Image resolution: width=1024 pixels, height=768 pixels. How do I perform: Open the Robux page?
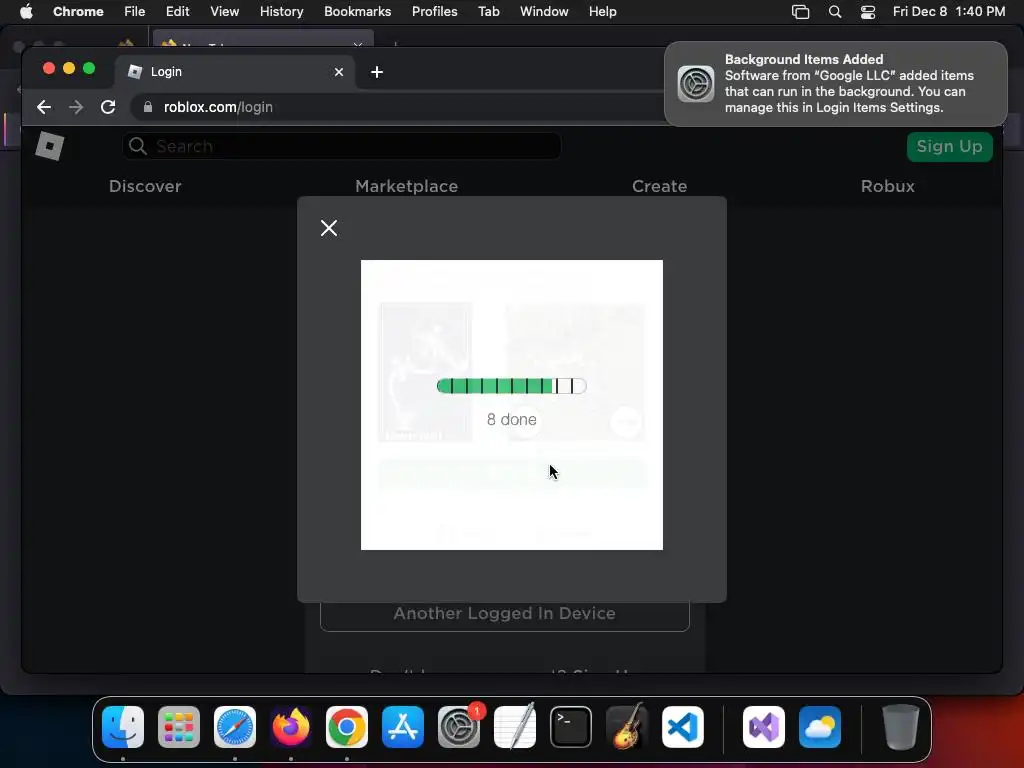pyautogui.click(x=888, y=186)
